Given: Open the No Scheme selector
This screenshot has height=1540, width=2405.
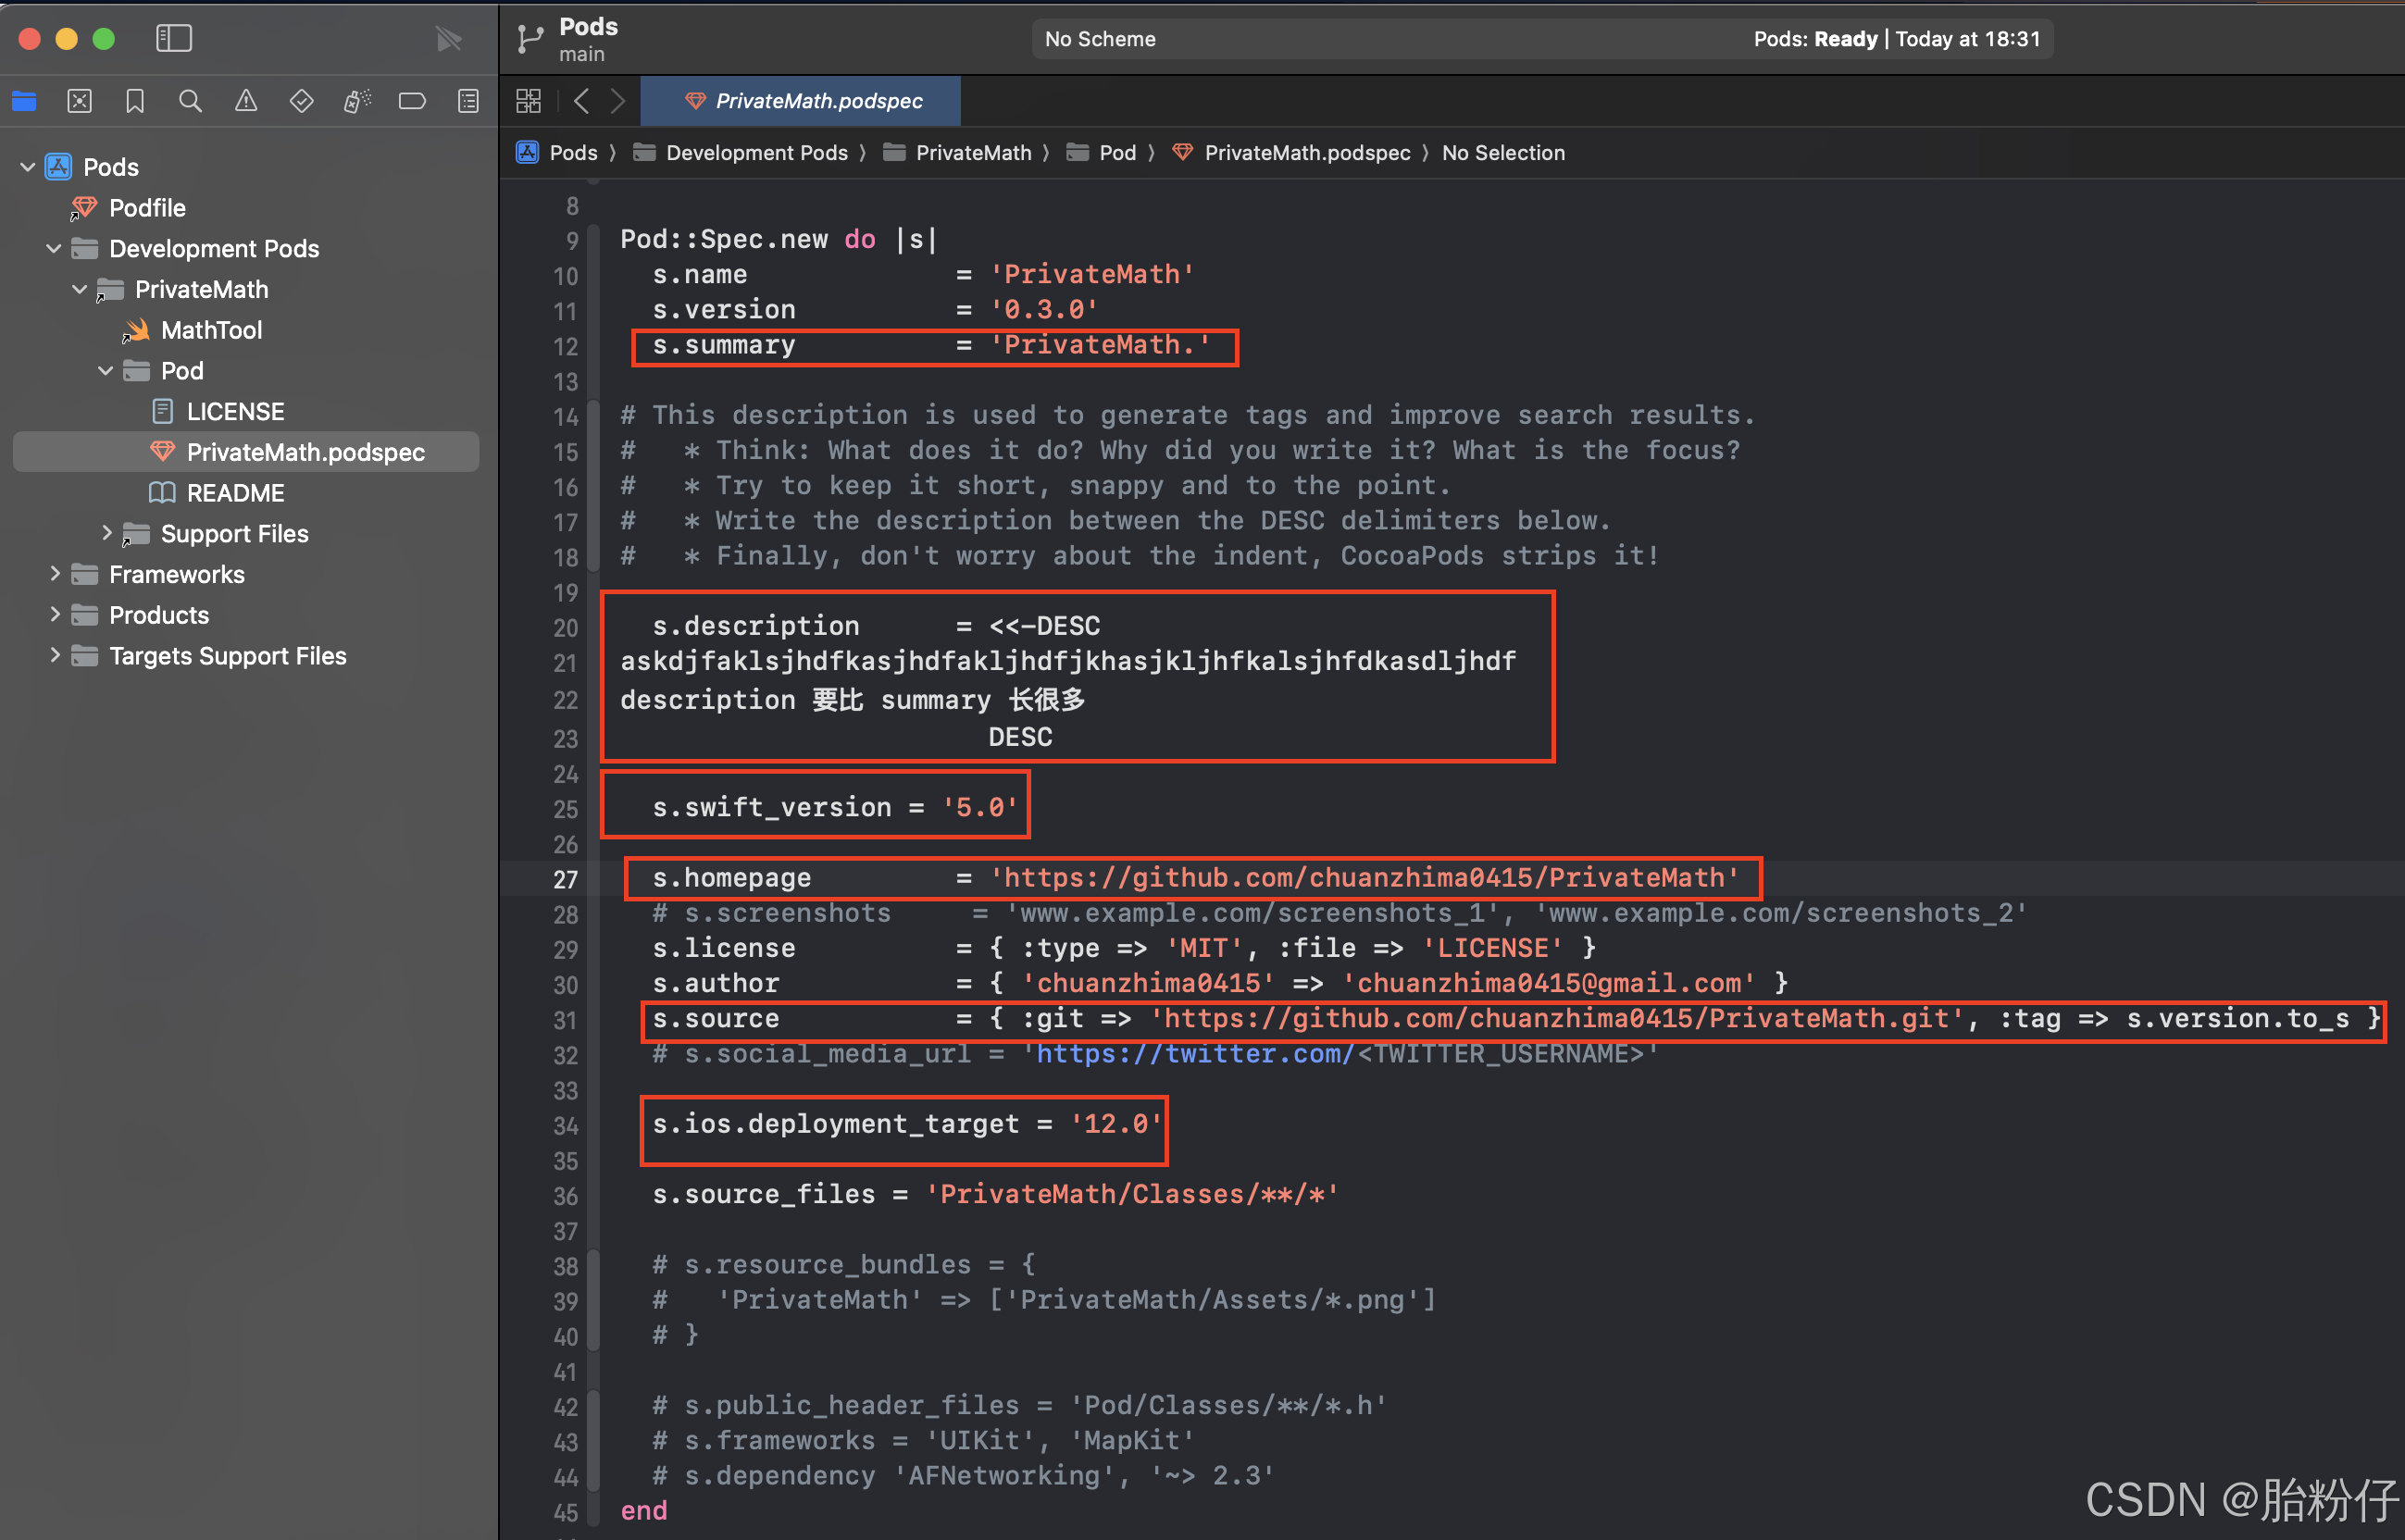Looking at the screenshot, I should point(1100,39).
